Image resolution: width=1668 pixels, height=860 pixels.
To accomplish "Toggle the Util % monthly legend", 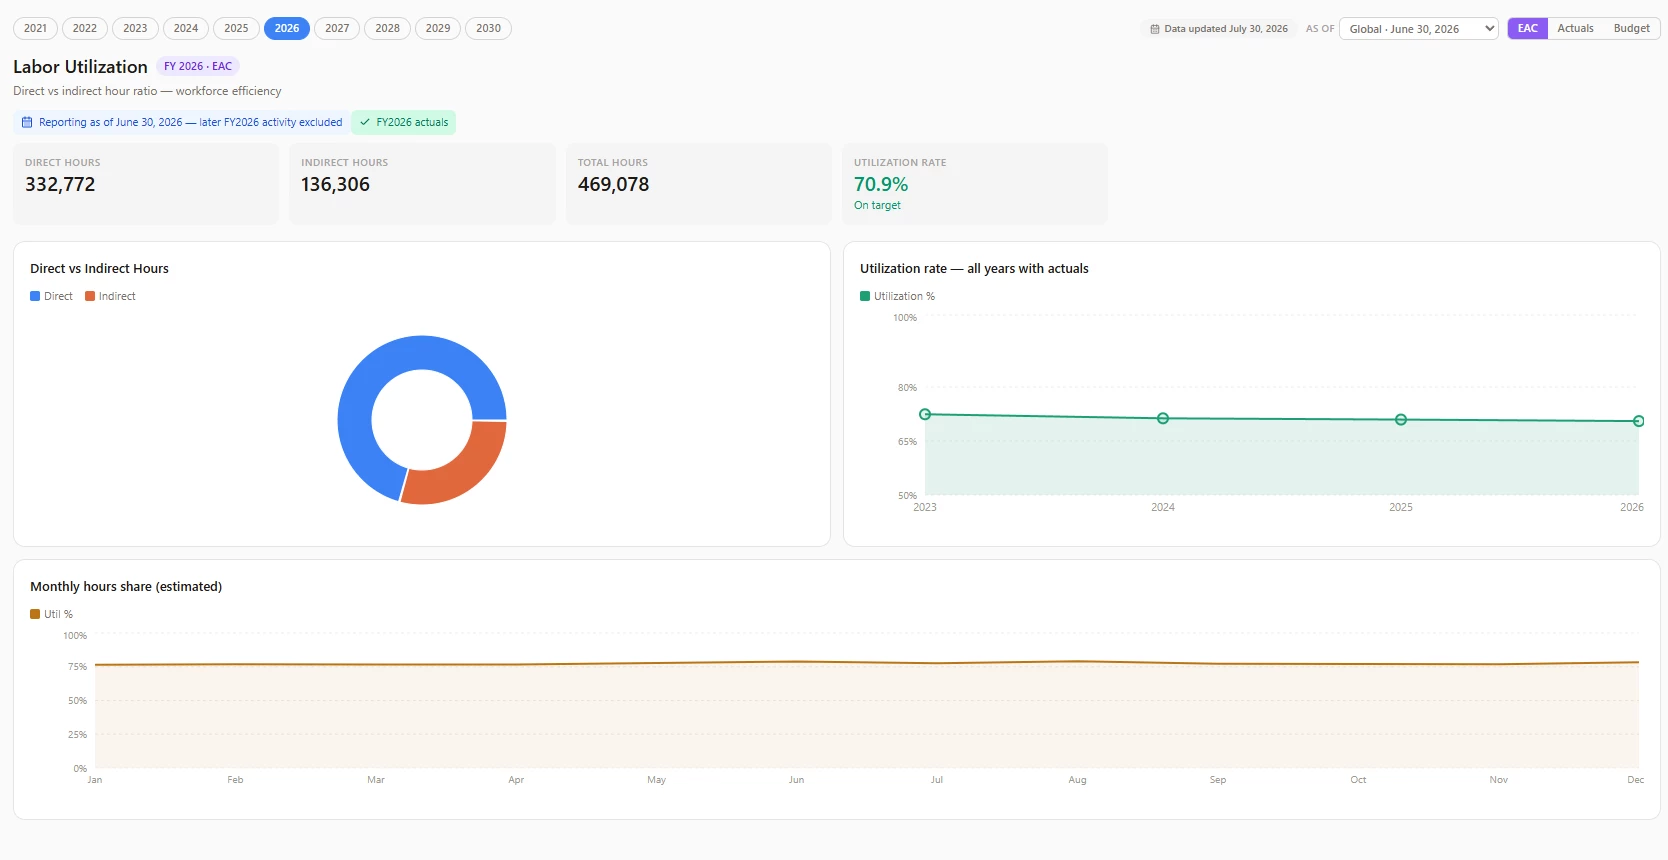I will tap(51, 614).
